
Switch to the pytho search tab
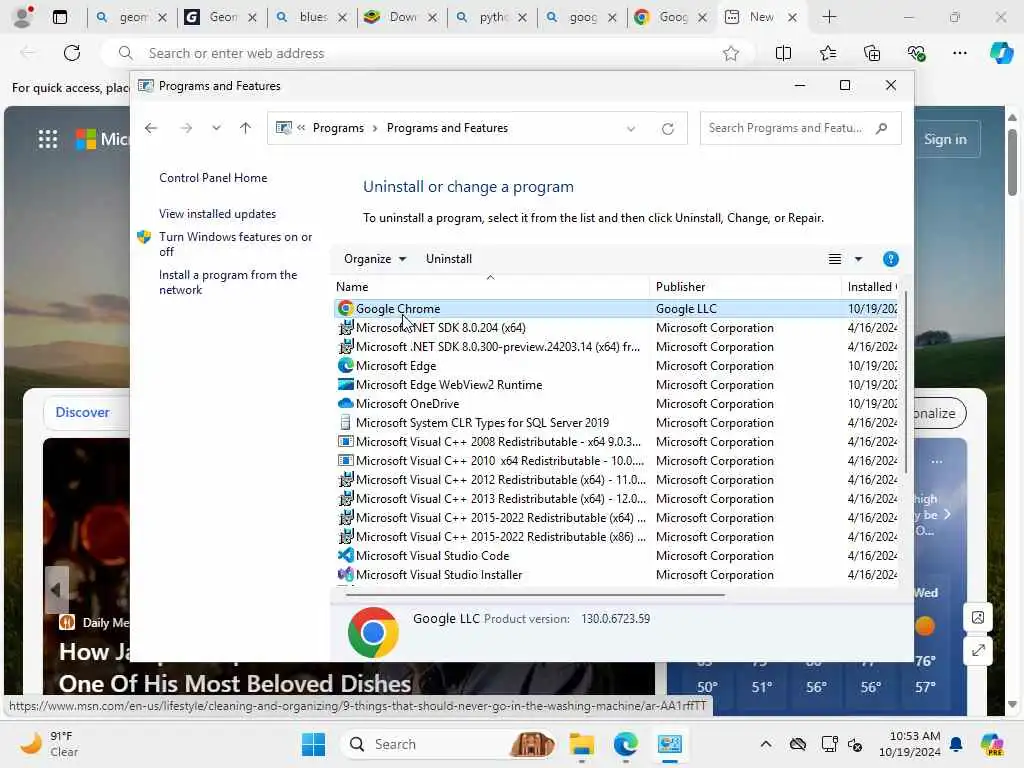pos(491,18)
